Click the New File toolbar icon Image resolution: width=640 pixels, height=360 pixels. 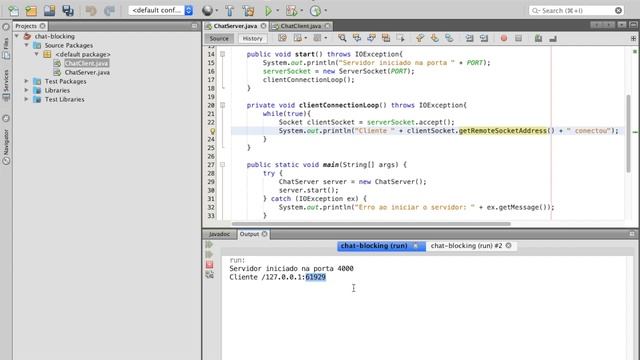[x=13, y=11]
